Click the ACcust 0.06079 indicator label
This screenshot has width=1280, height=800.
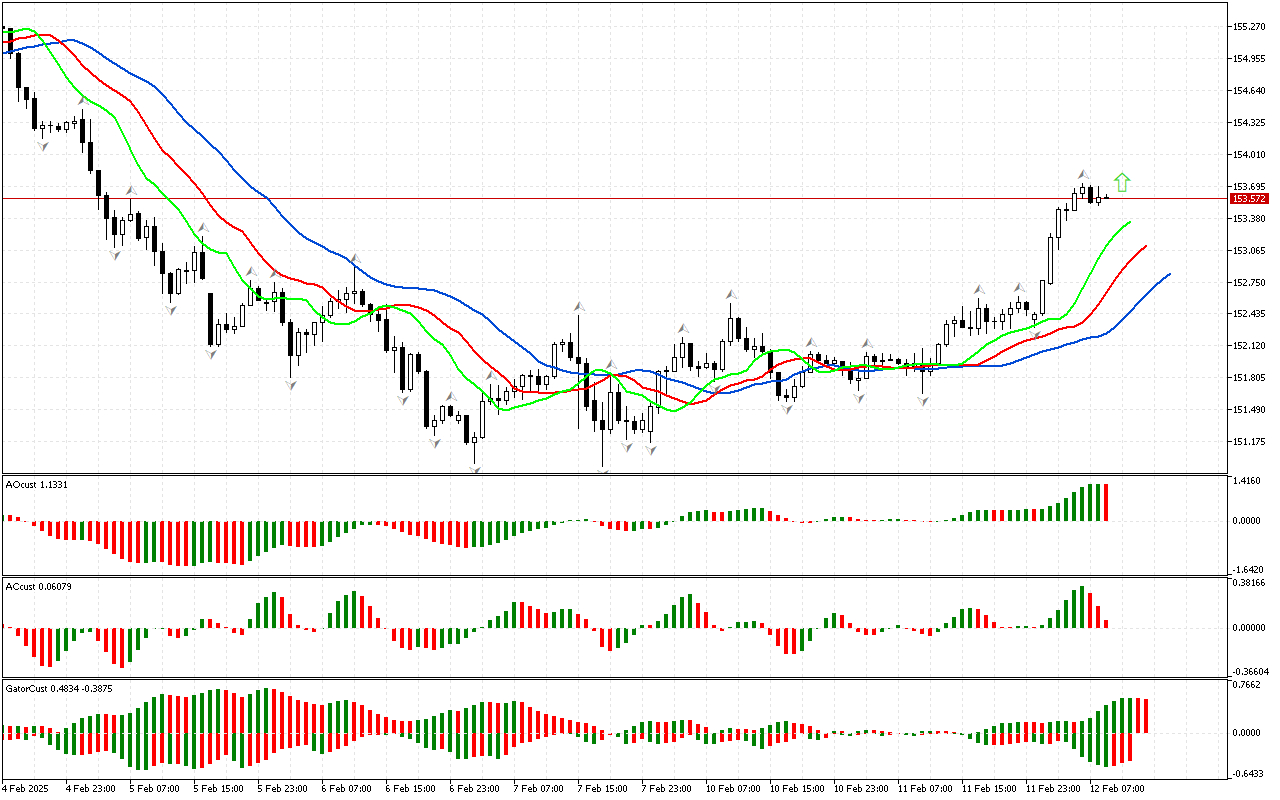click(x=38, y=586)
